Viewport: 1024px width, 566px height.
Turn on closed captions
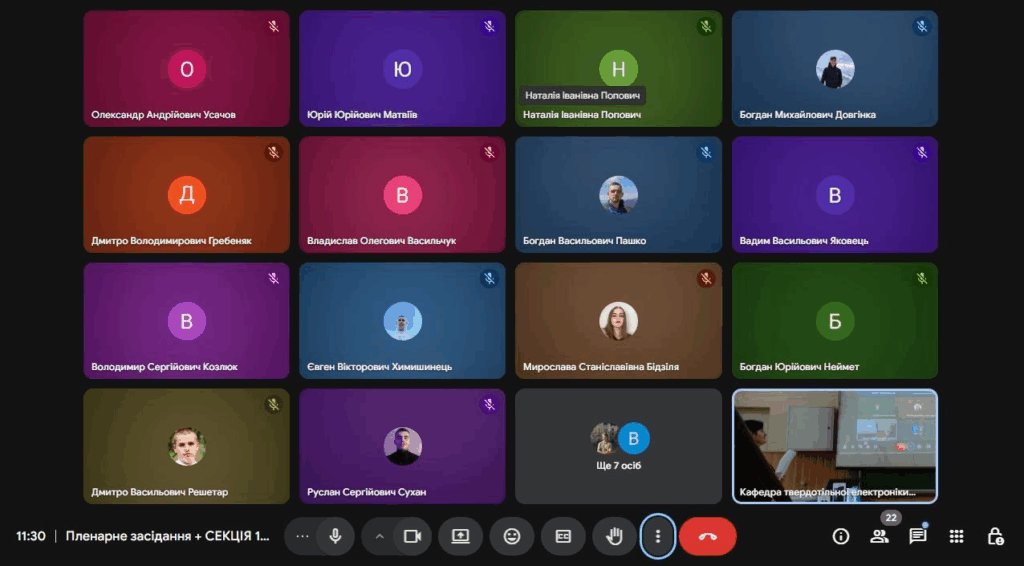click(x=563, y=536)
